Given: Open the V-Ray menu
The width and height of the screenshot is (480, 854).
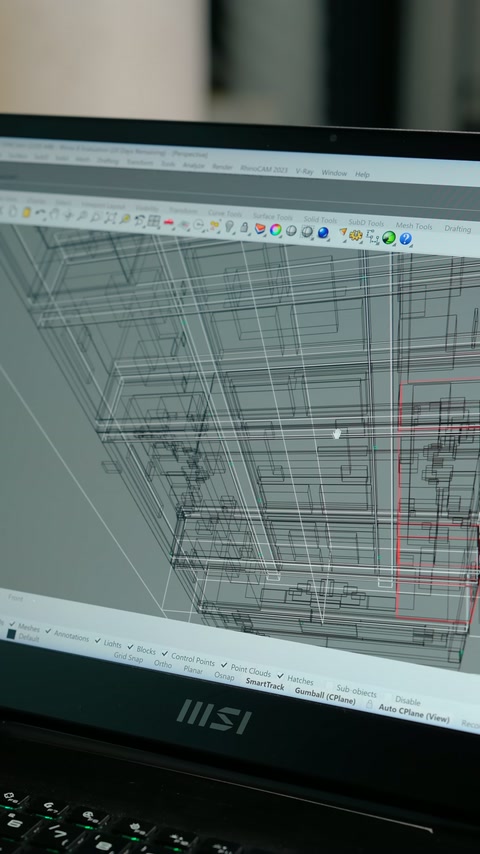Looking at the screenshot, I should coord(305,171).
